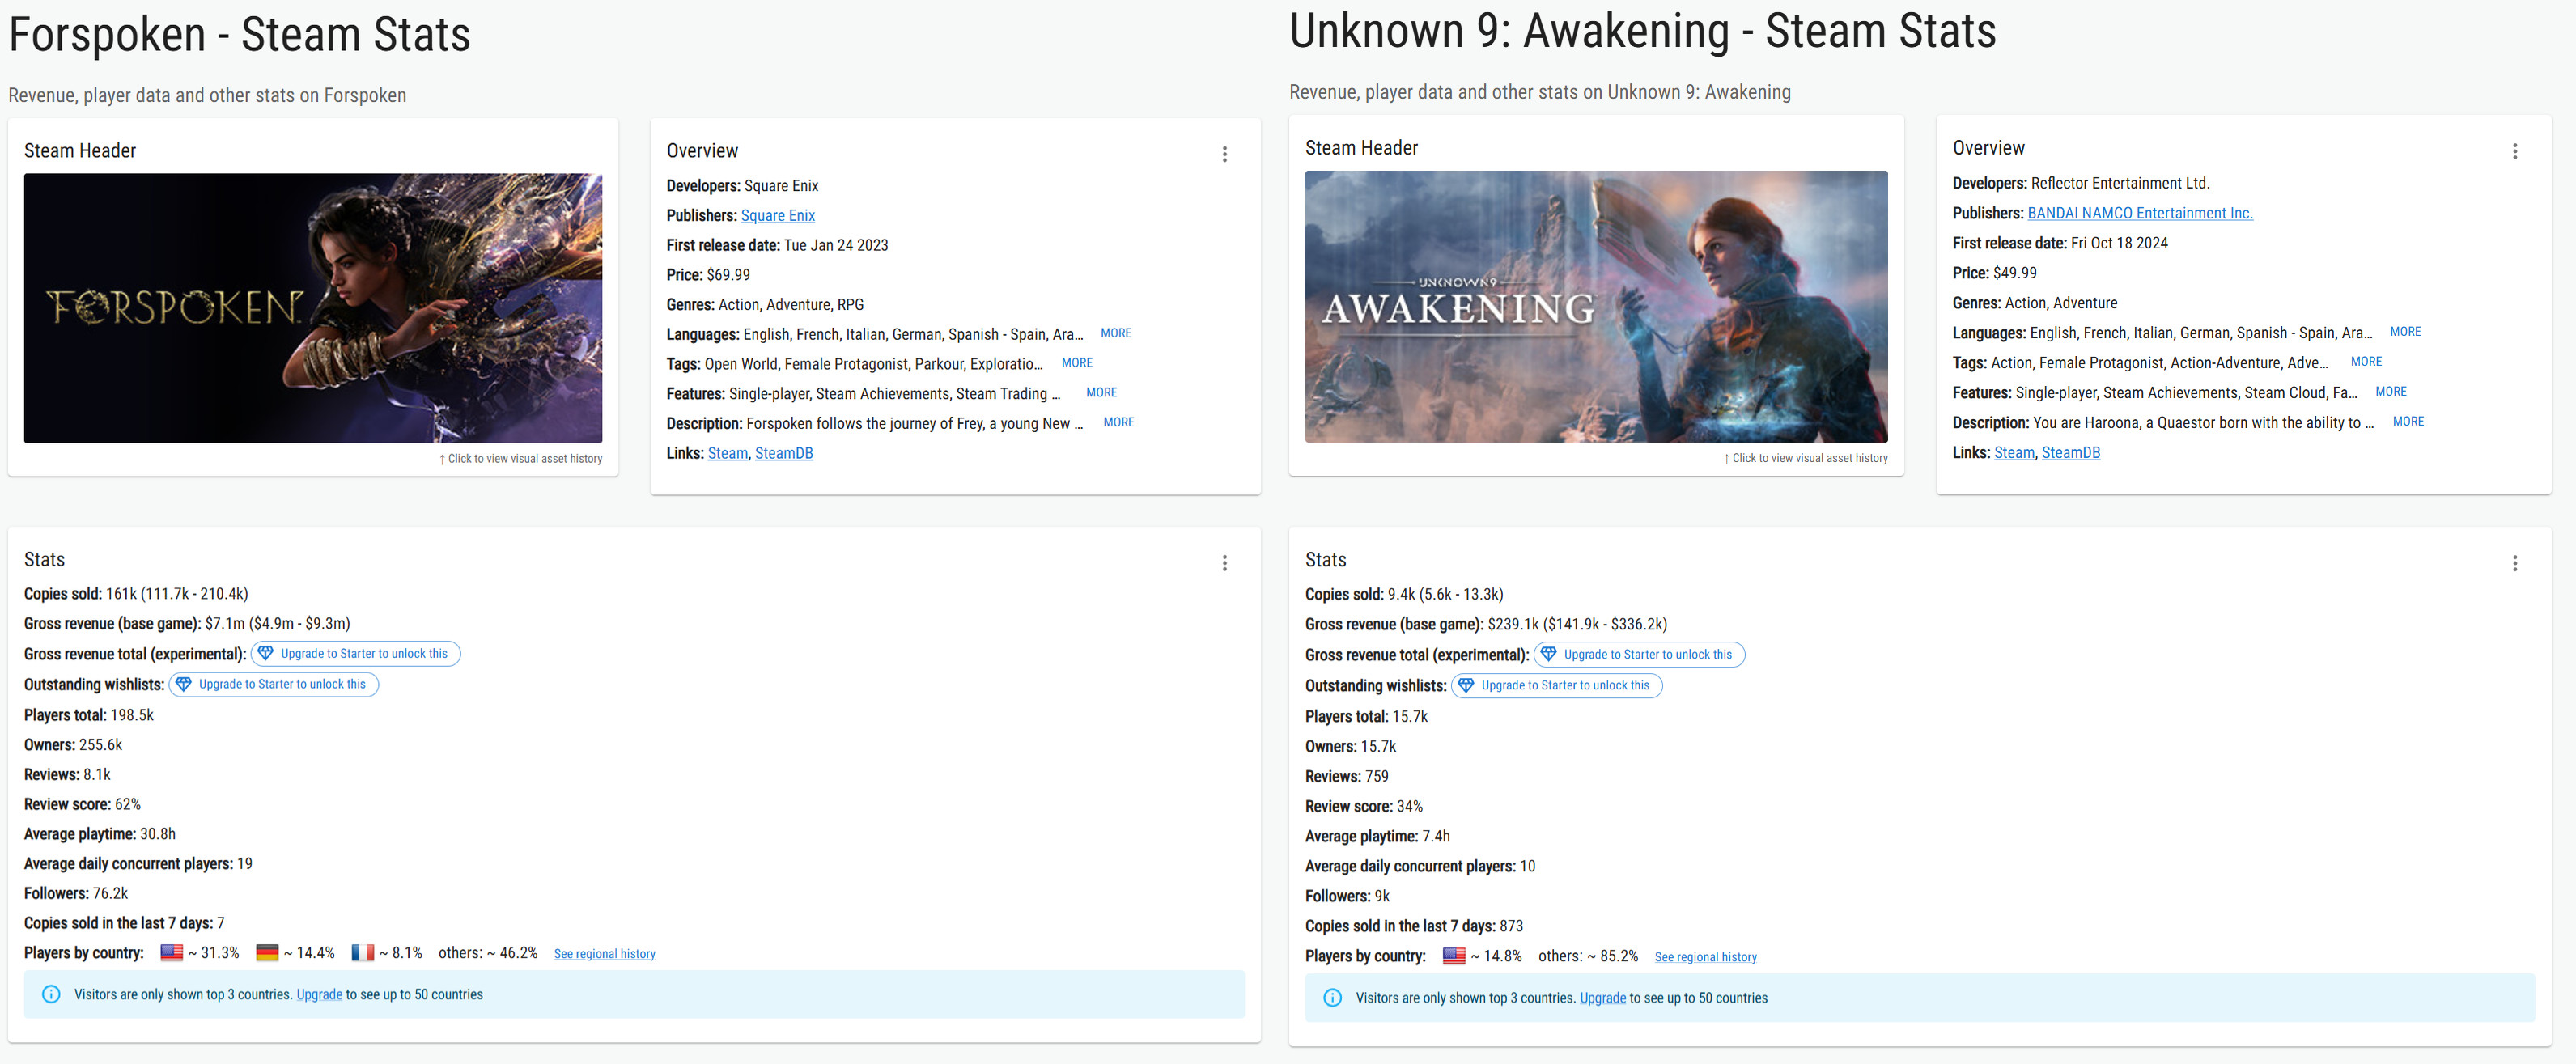Viewport: 2576px width, 1064px height.
Task: Click the Unknown 9 Awakening header image
Action: click(1596, 307)
